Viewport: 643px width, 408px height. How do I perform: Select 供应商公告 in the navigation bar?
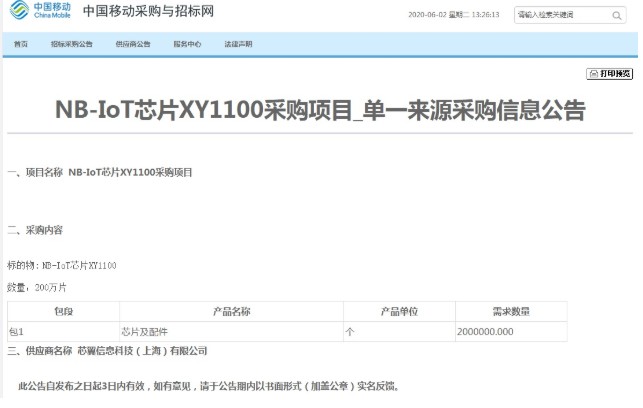point(133,45)
